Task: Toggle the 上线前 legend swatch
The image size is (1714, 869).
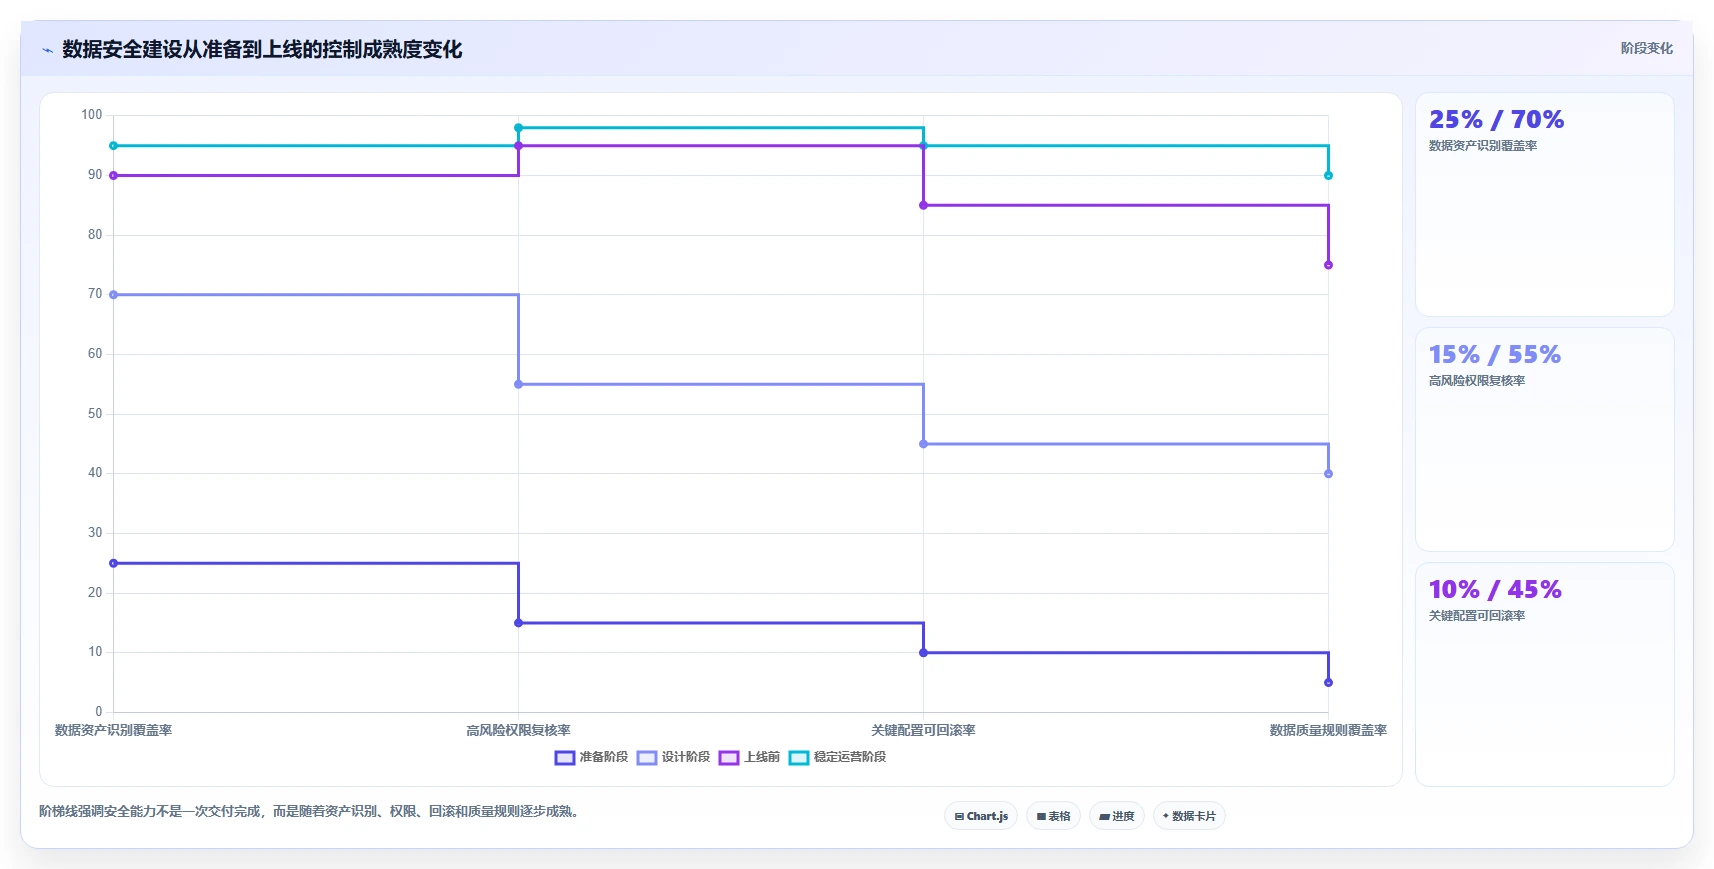Action: 729,758
